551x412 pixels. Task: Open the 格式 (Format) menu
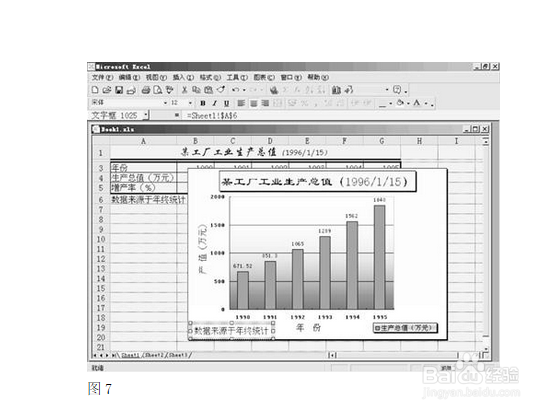[x=210, y=77]
